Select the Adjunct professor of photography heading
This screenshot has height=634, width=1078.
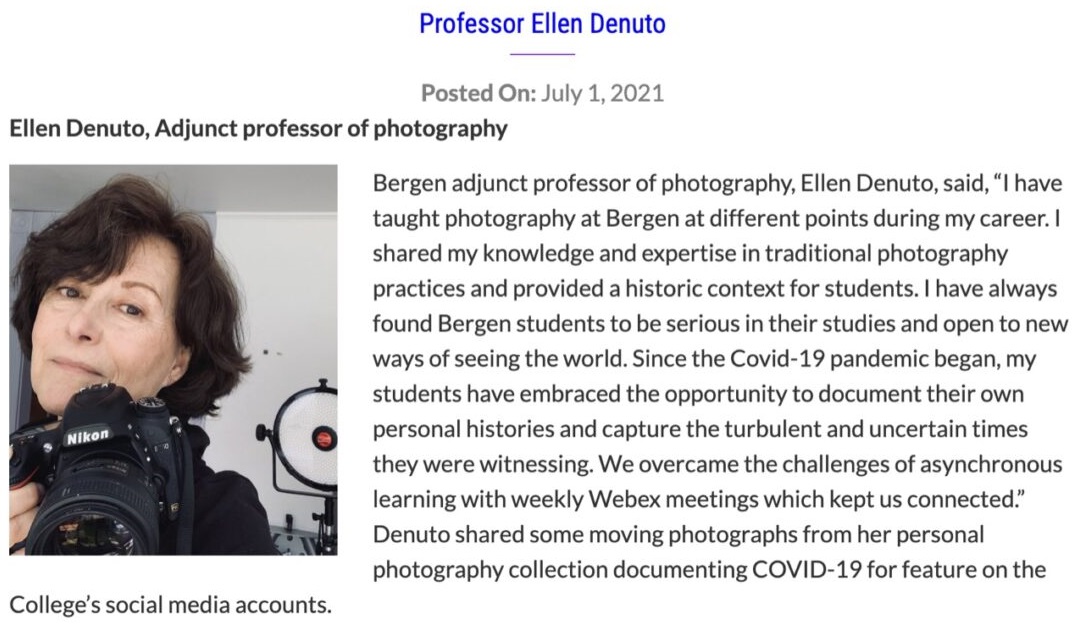(258, 129)
